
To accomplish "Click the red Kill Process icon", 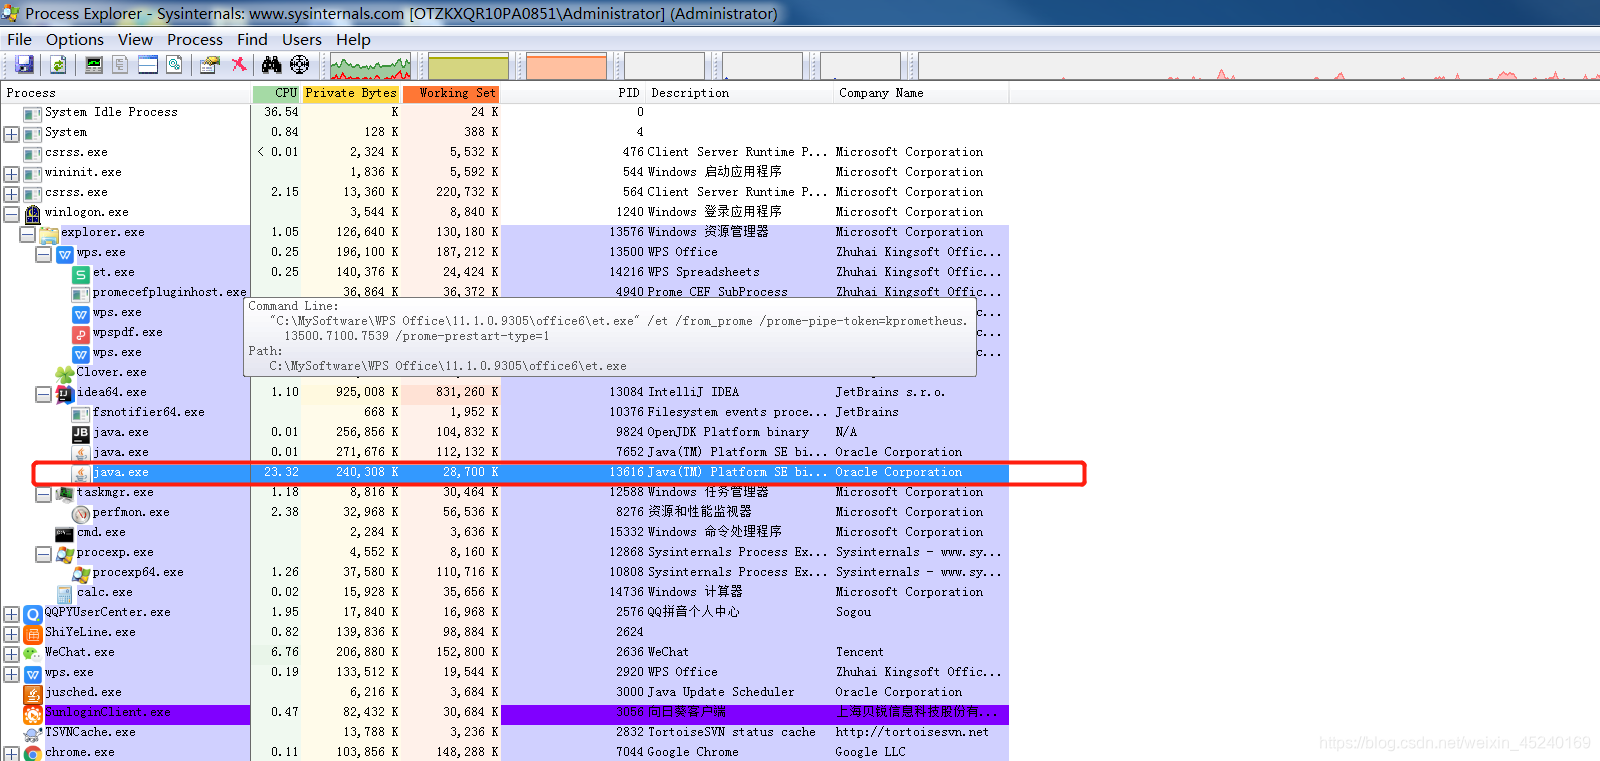I will tap(239, 65).
